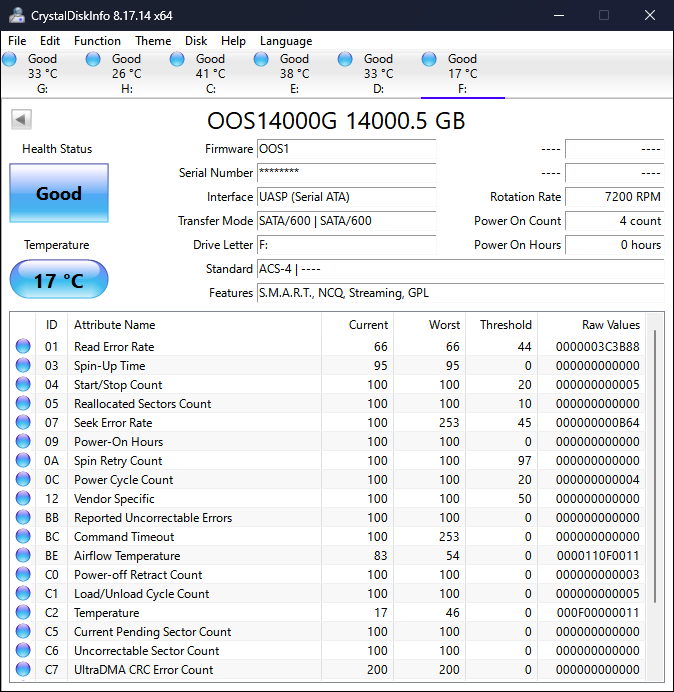Click status orb for Airflow Temperature row

click(23, 555)
